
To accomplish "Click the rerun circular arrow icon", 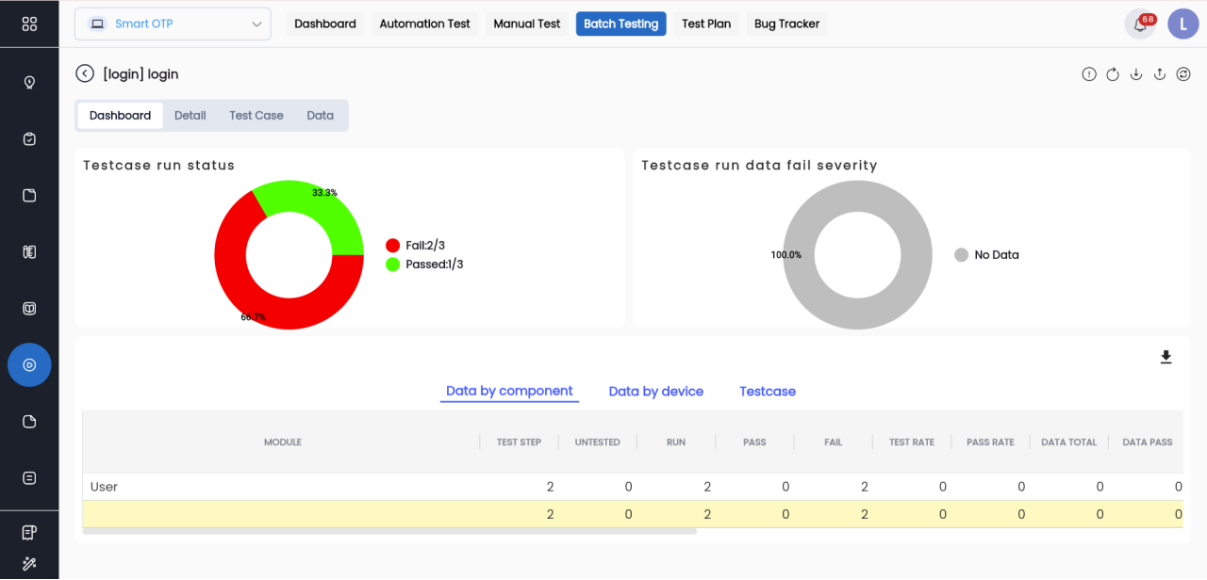I will pyautogui.click(x=1112, y=74).
